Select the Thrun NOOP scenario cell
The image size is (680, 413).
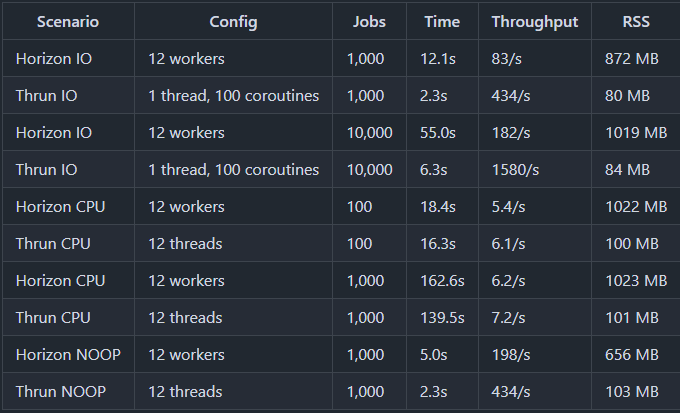tap(61, 391)
